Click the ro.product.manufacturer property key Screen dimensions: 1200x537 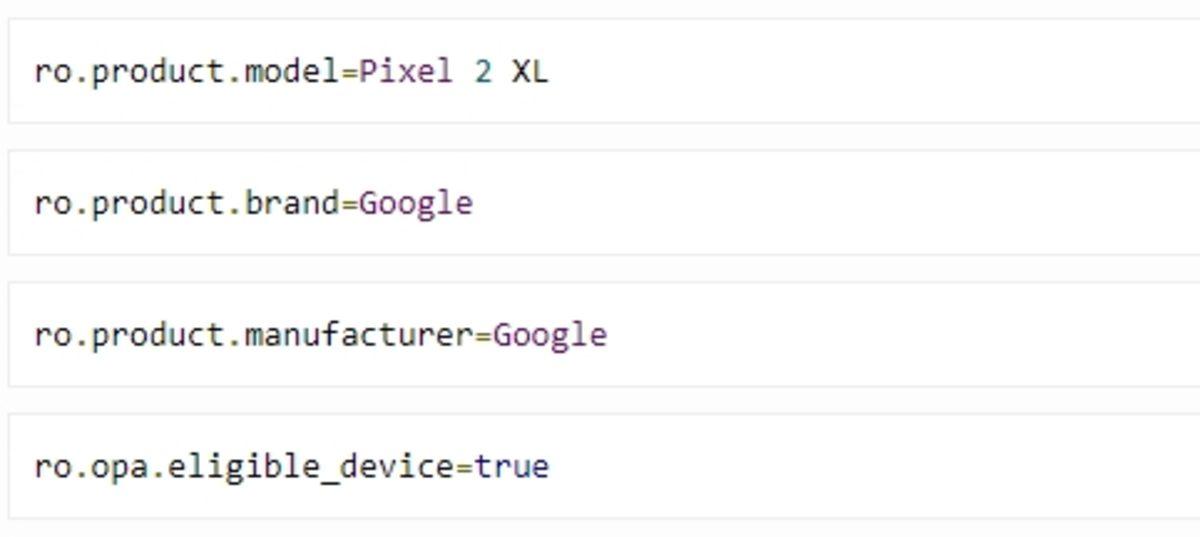click(x=253, y=334)
